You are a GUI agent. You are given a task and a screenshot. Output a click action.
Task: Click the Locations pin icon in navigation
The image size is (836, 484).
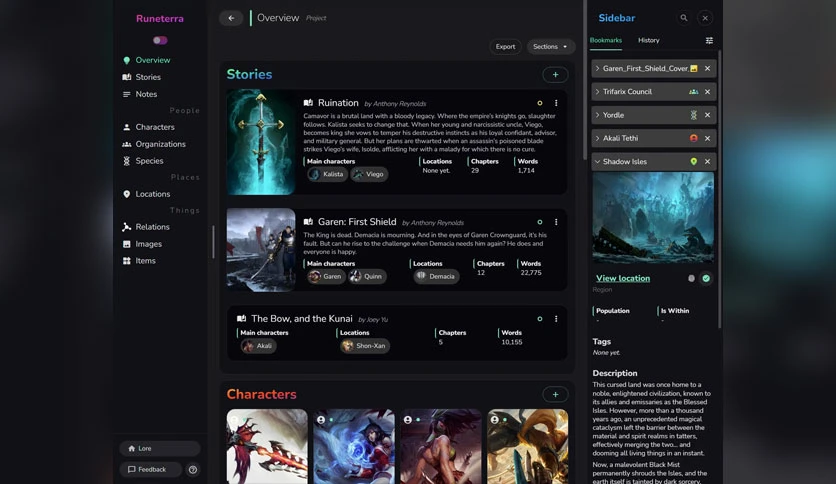(126, 194)
